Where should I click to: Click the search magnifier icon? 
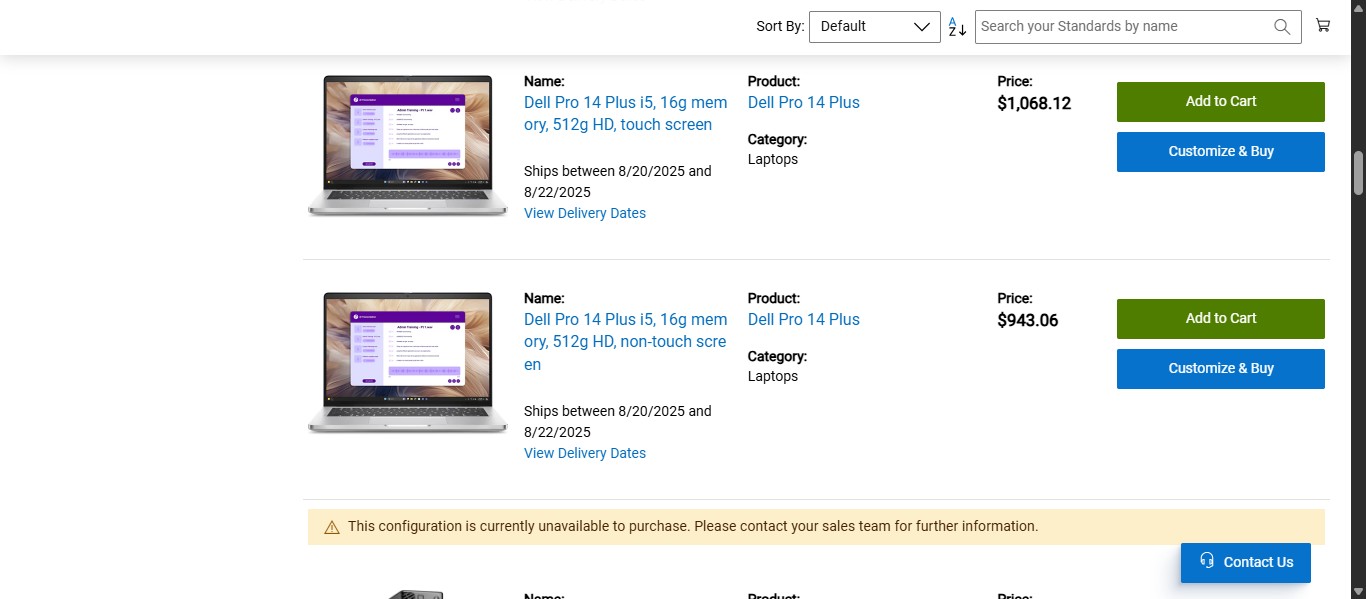[1281, 26]
